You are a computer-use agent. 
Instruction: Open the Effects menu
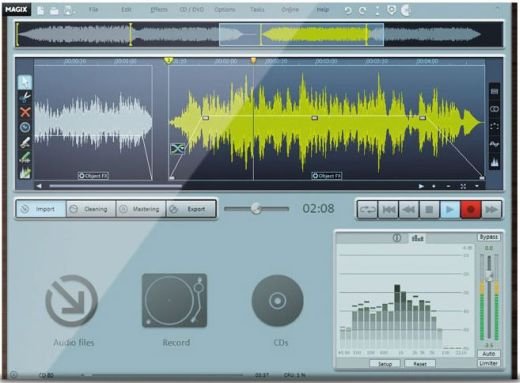point(159,10)
